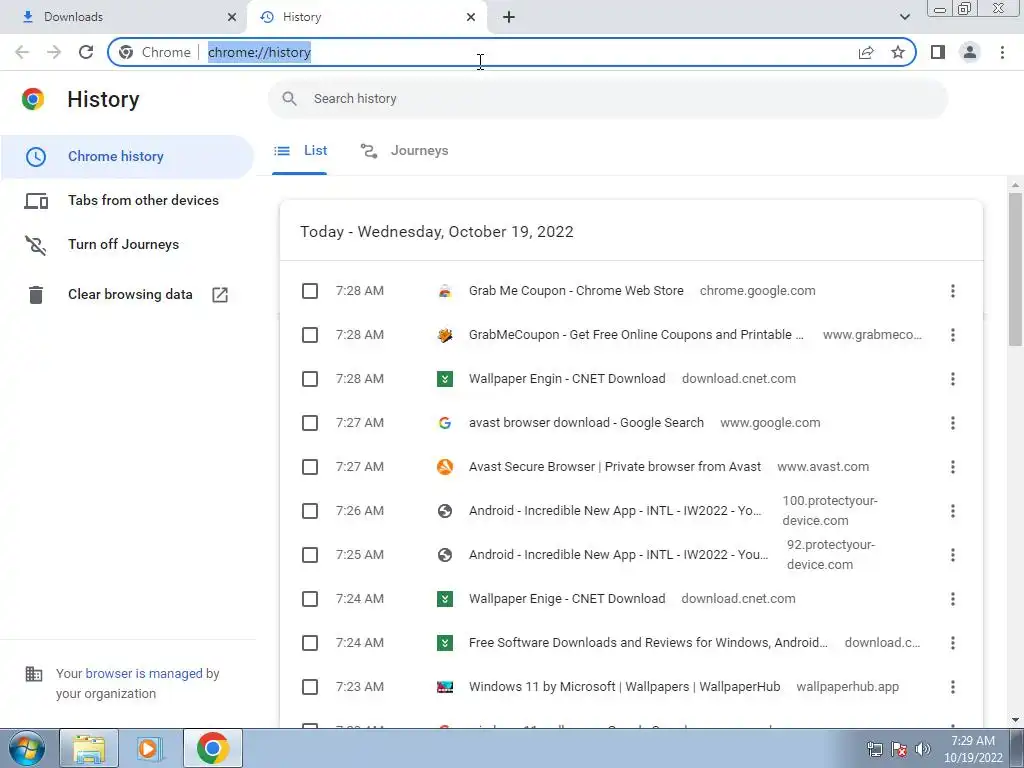Switch to the Journeys view tab
The height and width of the screenshot is (768, 1024).
click(404, 151)
